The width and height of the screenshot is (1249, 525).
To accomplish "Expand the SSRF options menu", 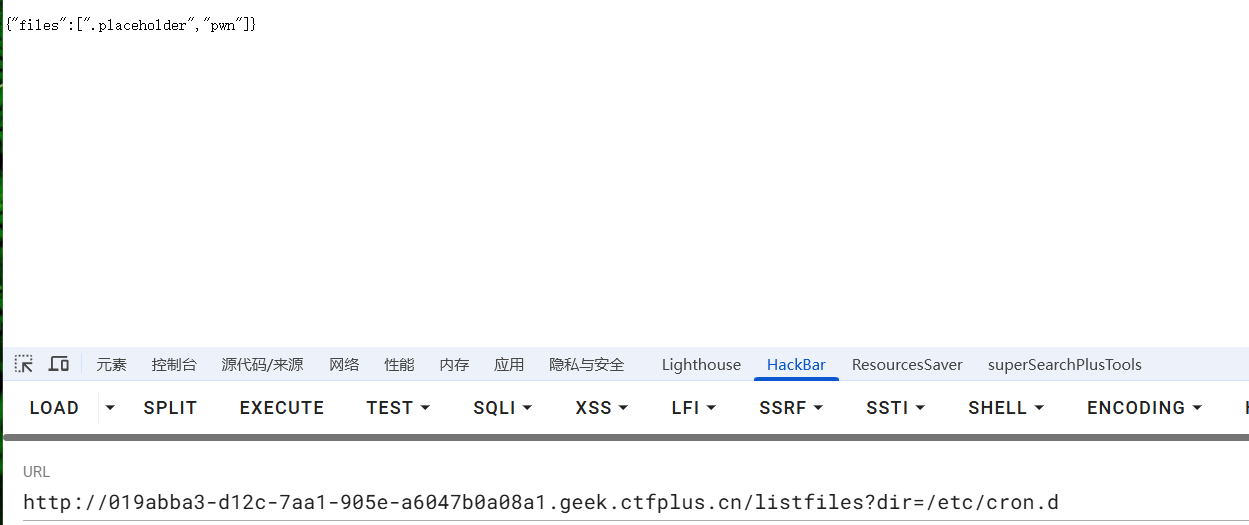I will pos(790,408).
